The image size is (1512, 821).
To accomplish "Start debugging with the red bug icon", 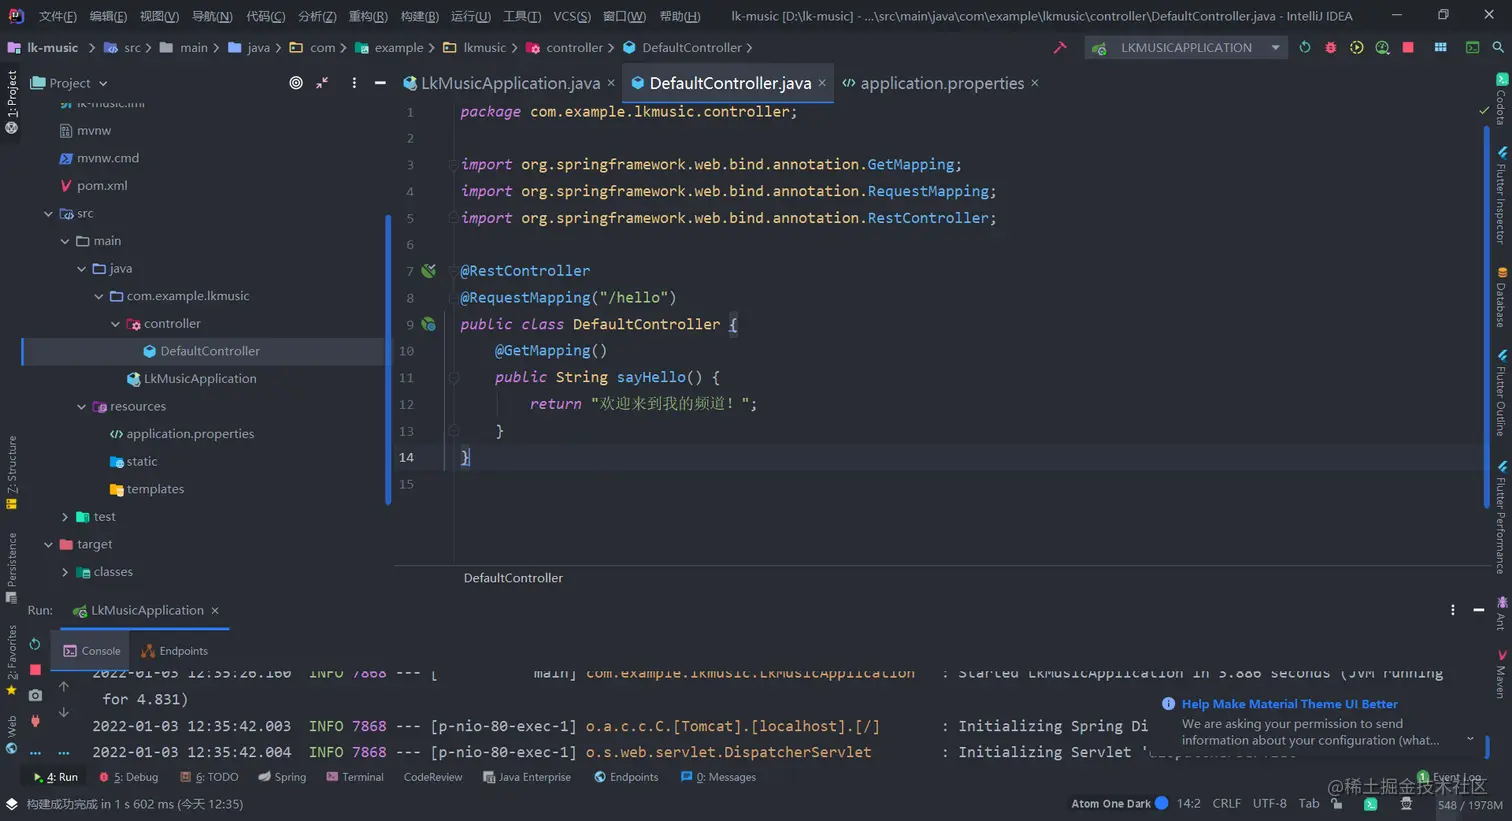I will [1330, 47].
